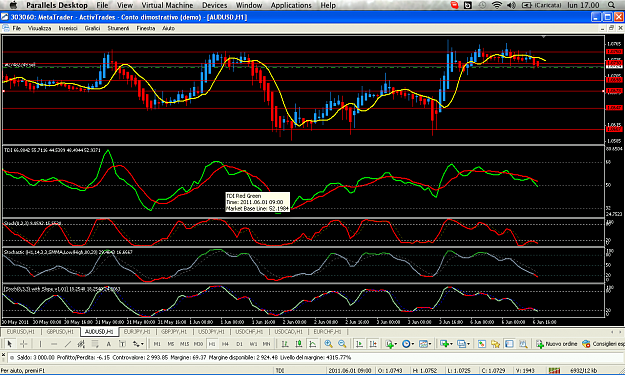
Task: Toggle the Terminal panel button
Action: click(509, 344)
